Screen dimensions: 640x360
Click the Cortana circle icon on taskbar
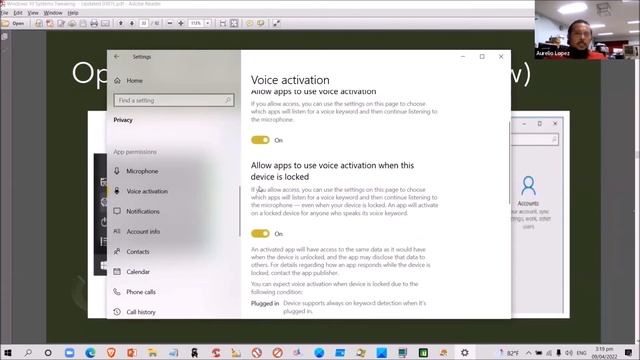(x=48, y=353)
